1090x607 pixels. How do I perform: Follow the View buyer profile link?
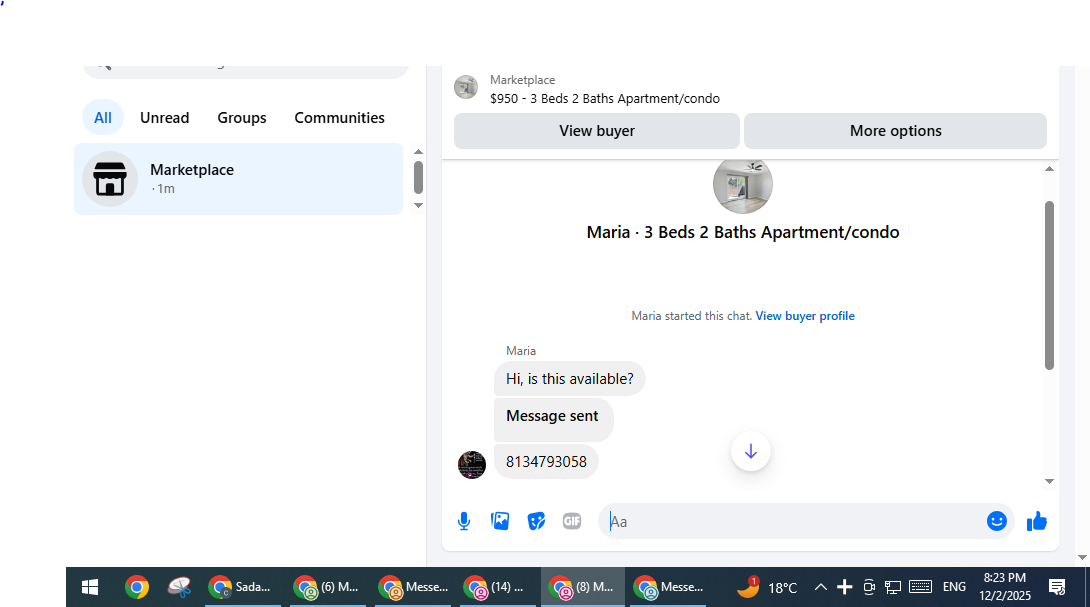805,316
